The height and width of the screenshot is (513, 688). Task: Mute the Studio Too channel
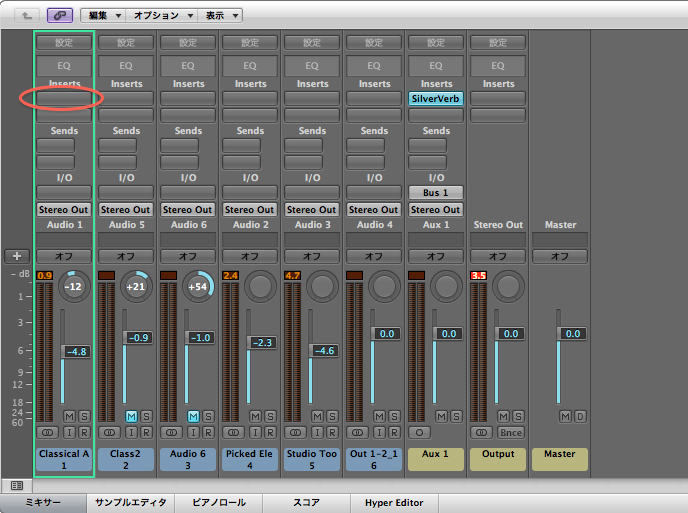pos(317,416)
